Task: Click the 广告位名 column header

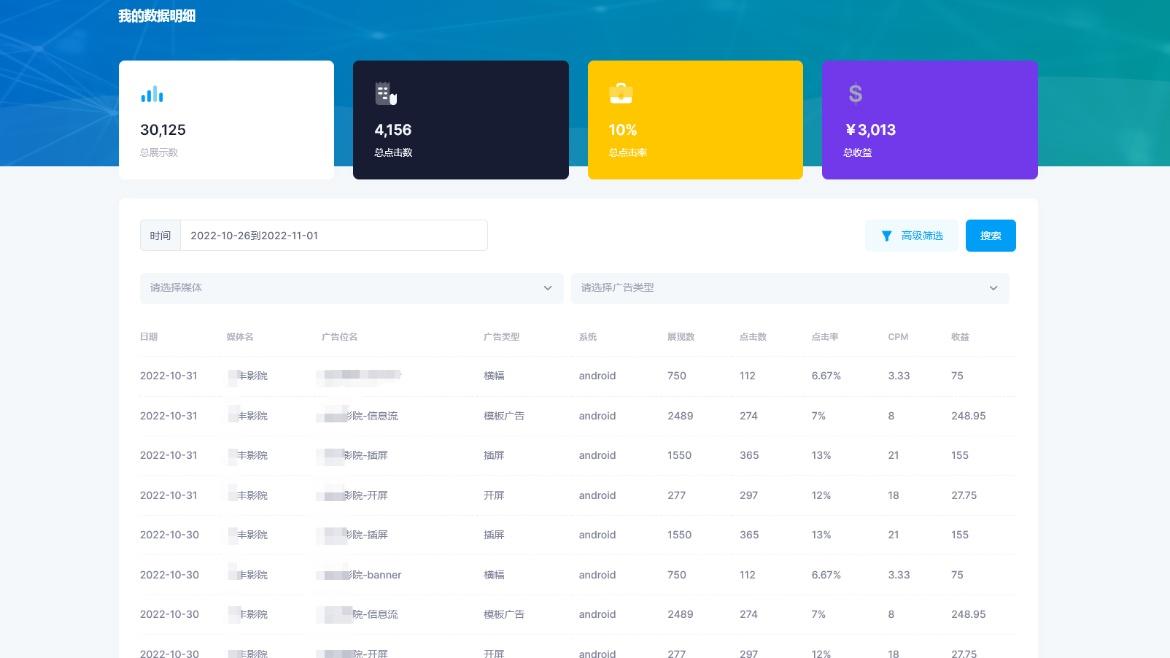Action: pos(339,337)
